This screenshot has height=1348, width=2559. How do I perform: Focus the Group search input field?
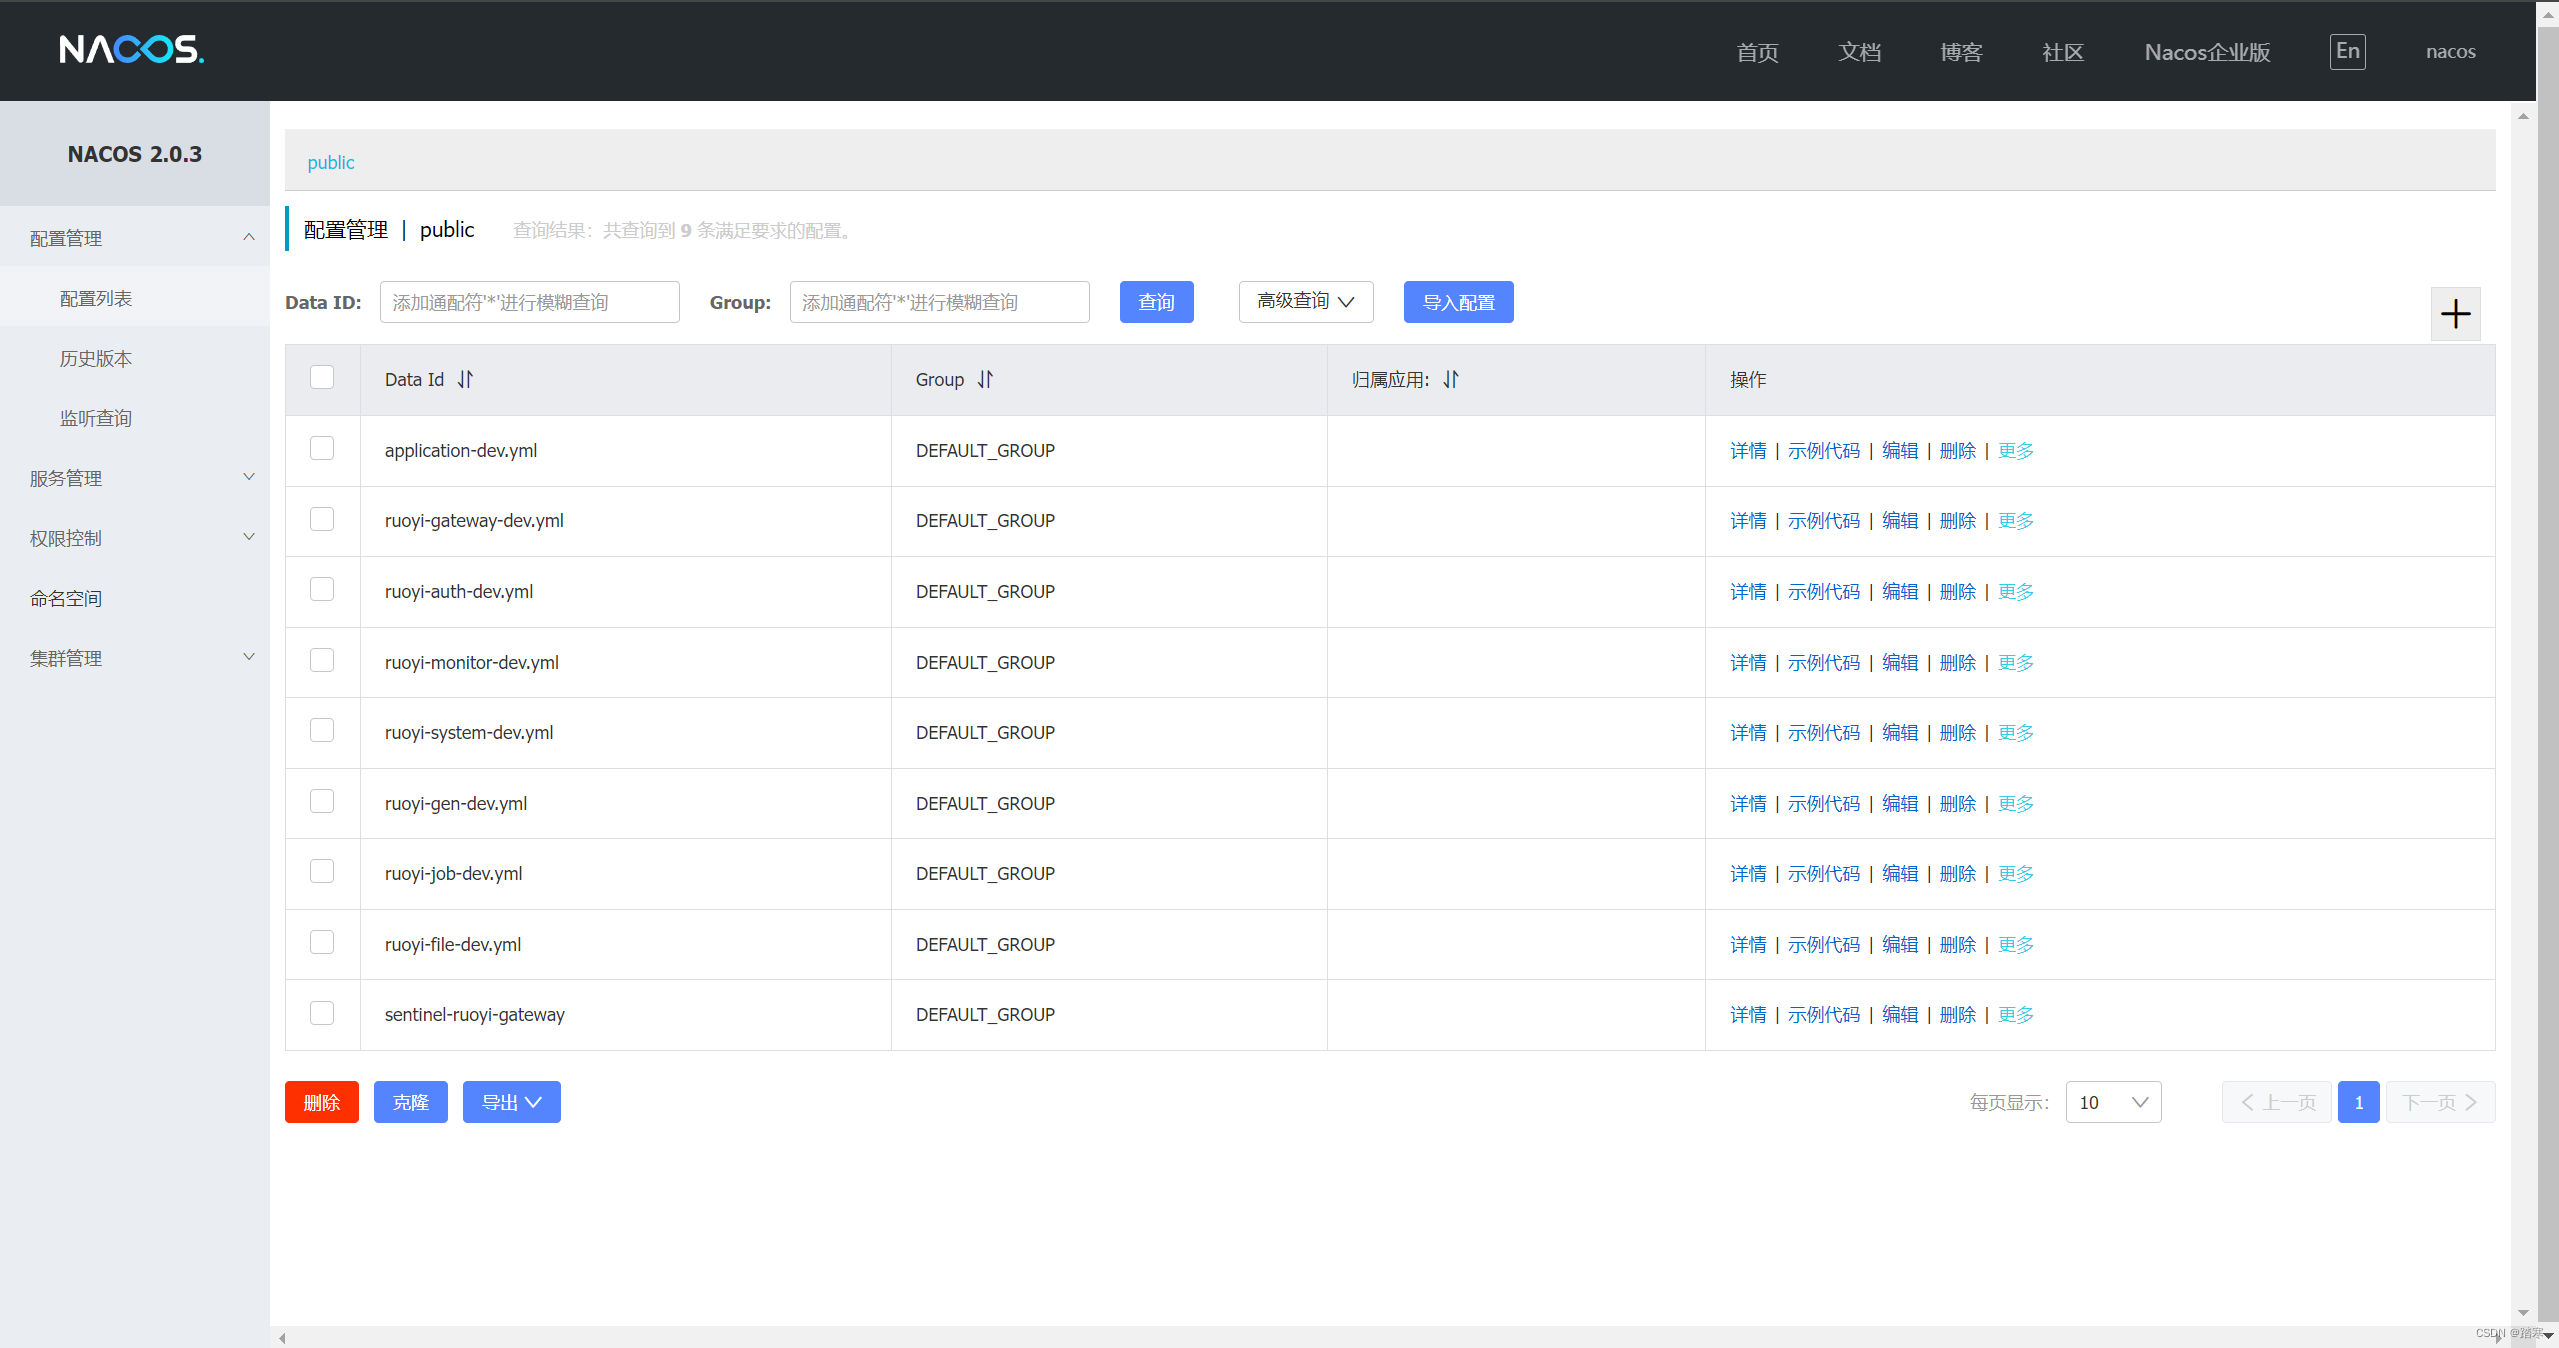point(939,302)
